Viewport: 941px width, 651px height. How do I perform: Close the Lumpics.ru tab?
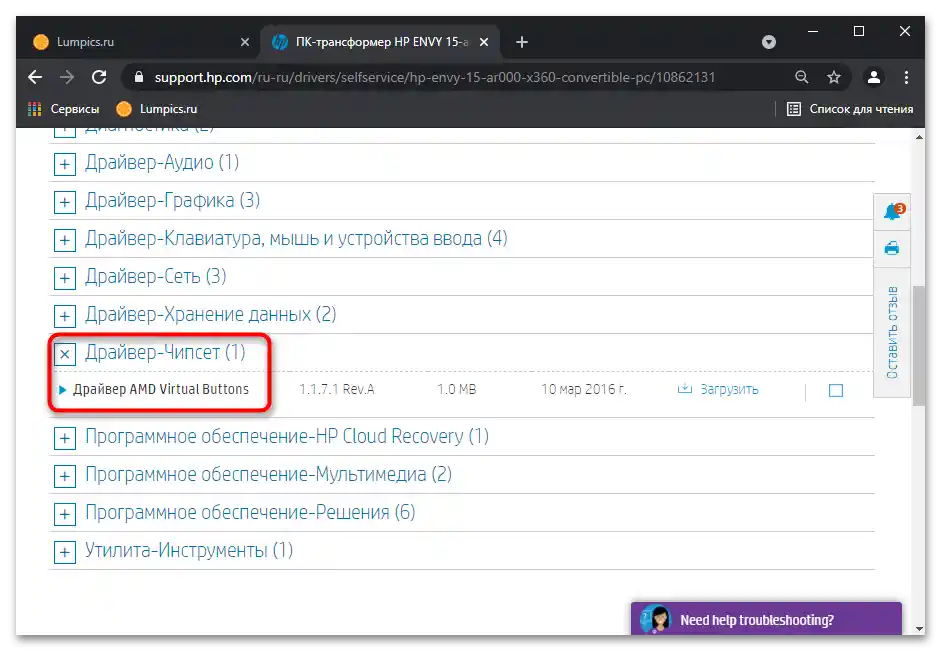(x=245, y=42)
